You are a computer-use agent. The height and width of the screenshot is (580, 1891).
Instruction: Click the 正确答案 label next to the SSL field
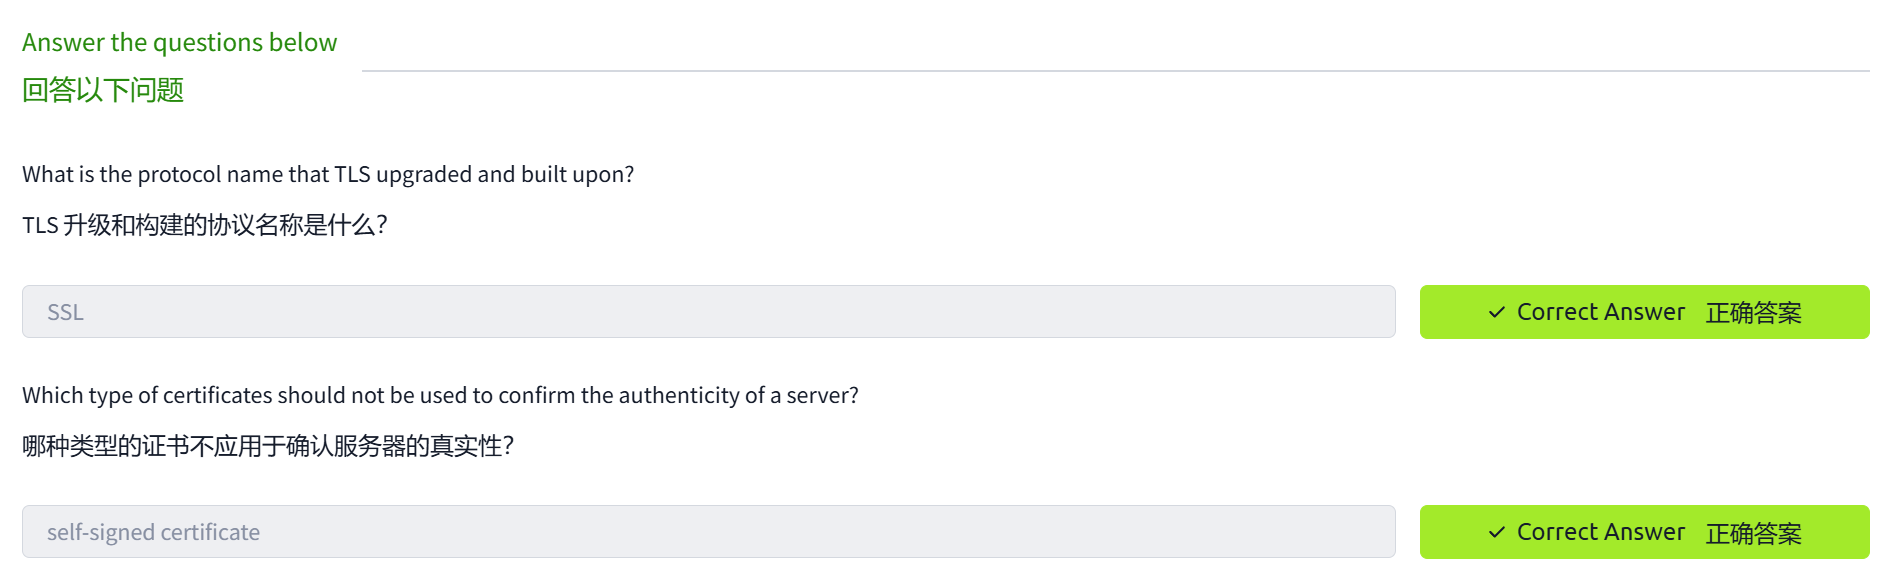[x=1753, y=313]
